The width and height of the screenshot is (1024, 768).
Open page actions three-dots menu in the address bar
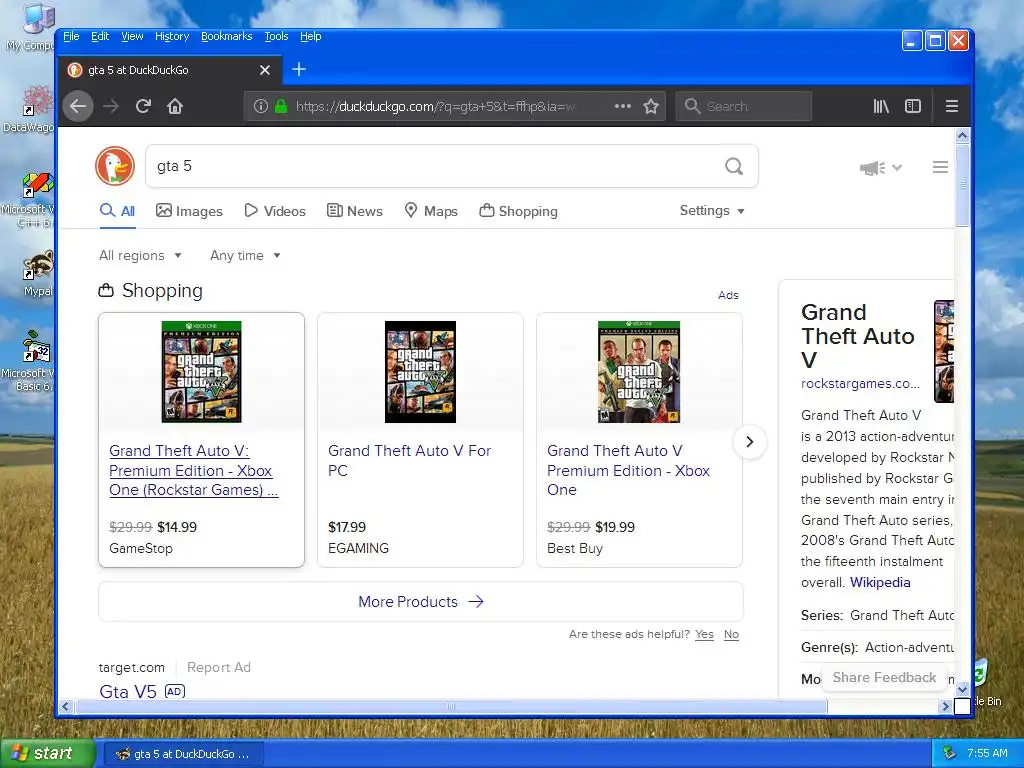[x=622, y=106]
